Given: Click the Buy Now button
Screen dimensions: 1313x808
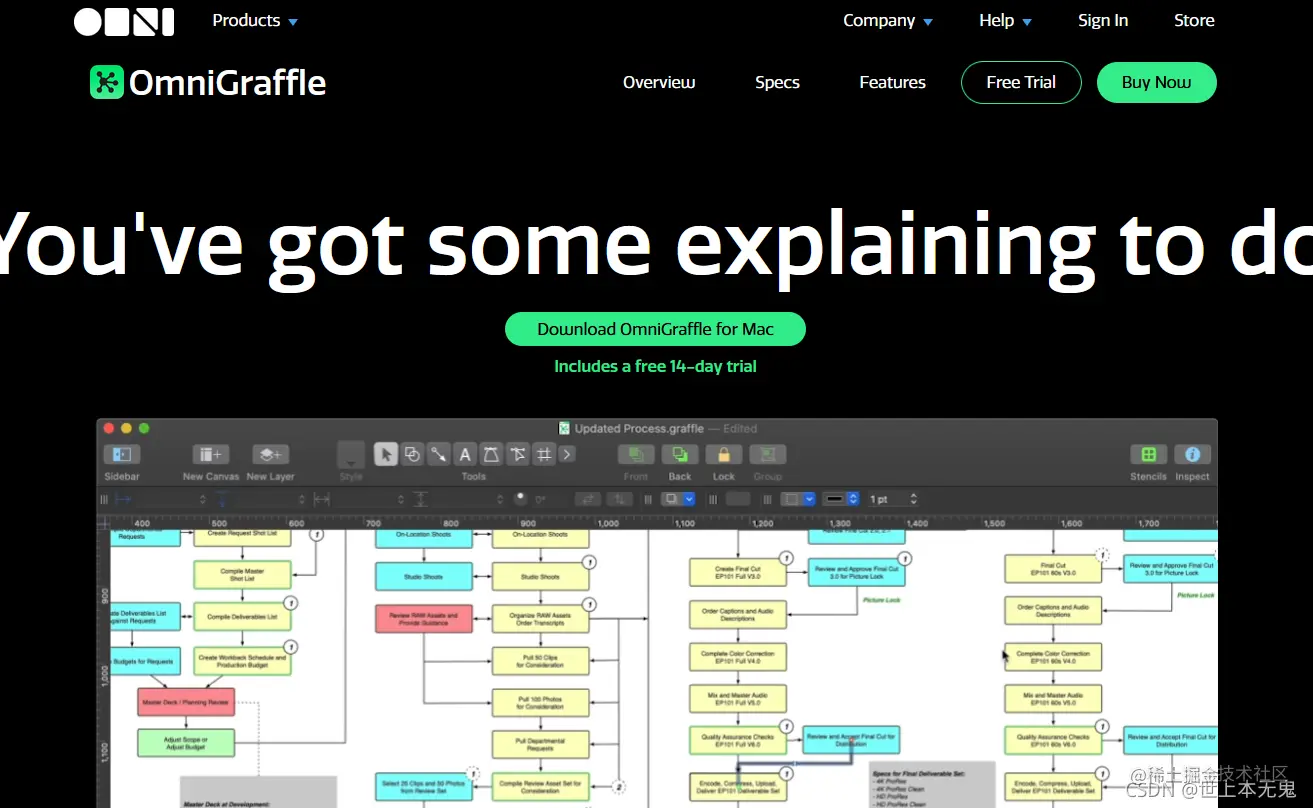Looking at the screenshot, I should 1156,82.
